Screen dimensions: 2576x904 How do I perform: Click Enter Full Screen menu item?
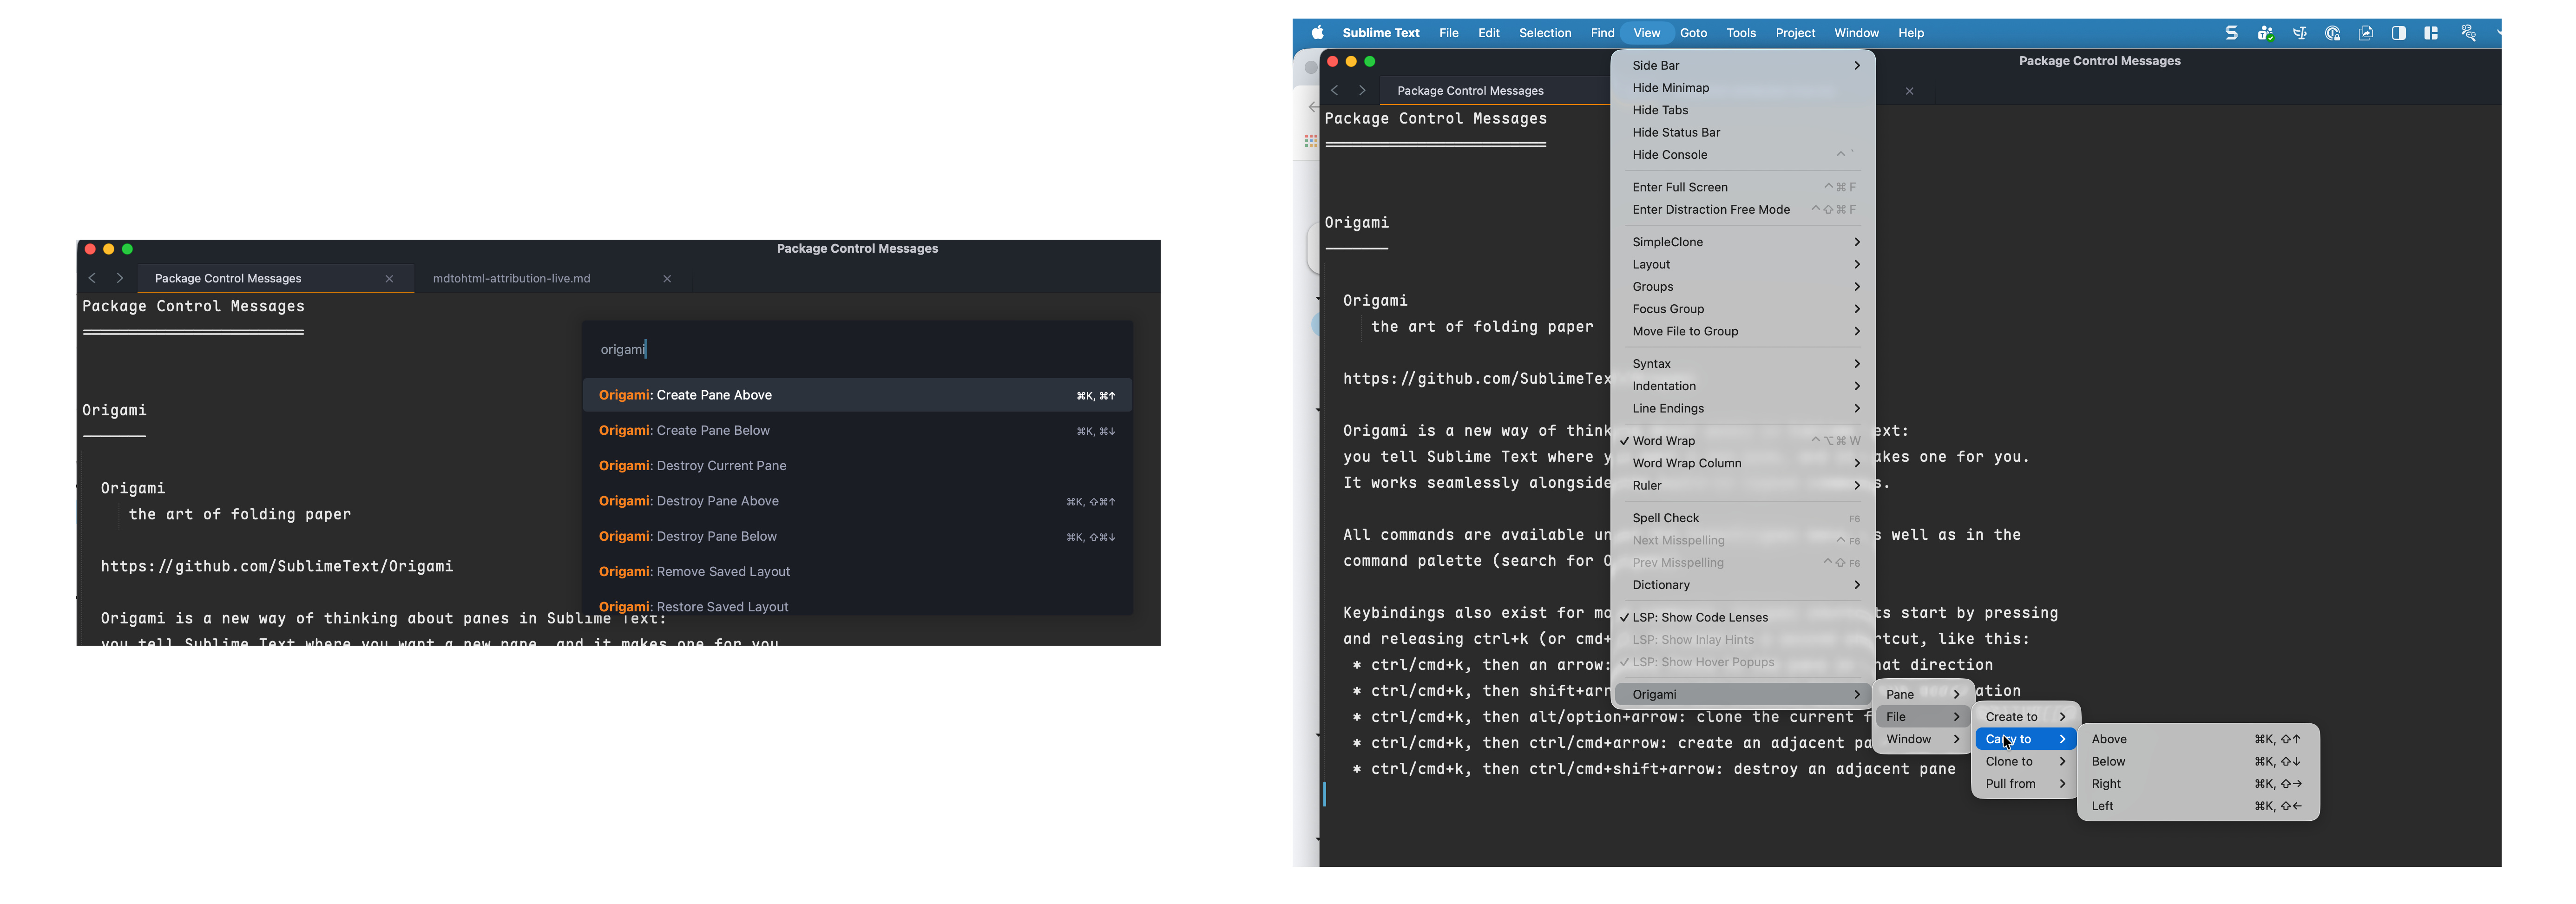click(1742, 187)
